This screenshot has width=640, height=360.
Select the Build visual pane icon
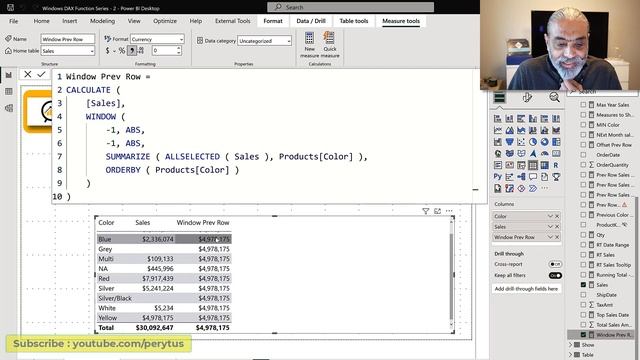[499, 98]
